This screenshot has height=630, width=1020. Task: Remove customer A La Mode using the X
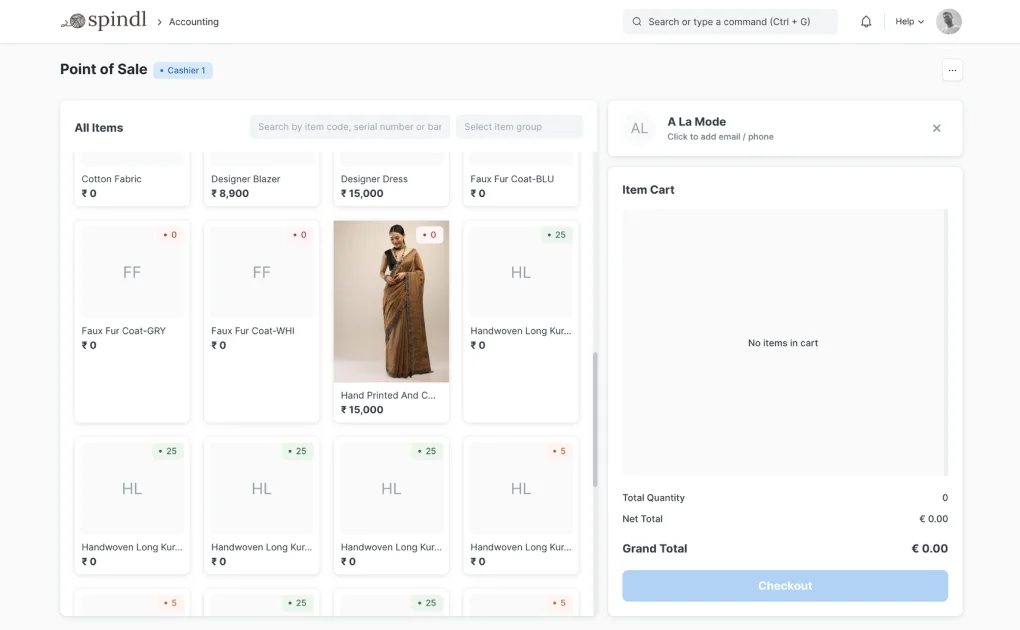(936, 128)
